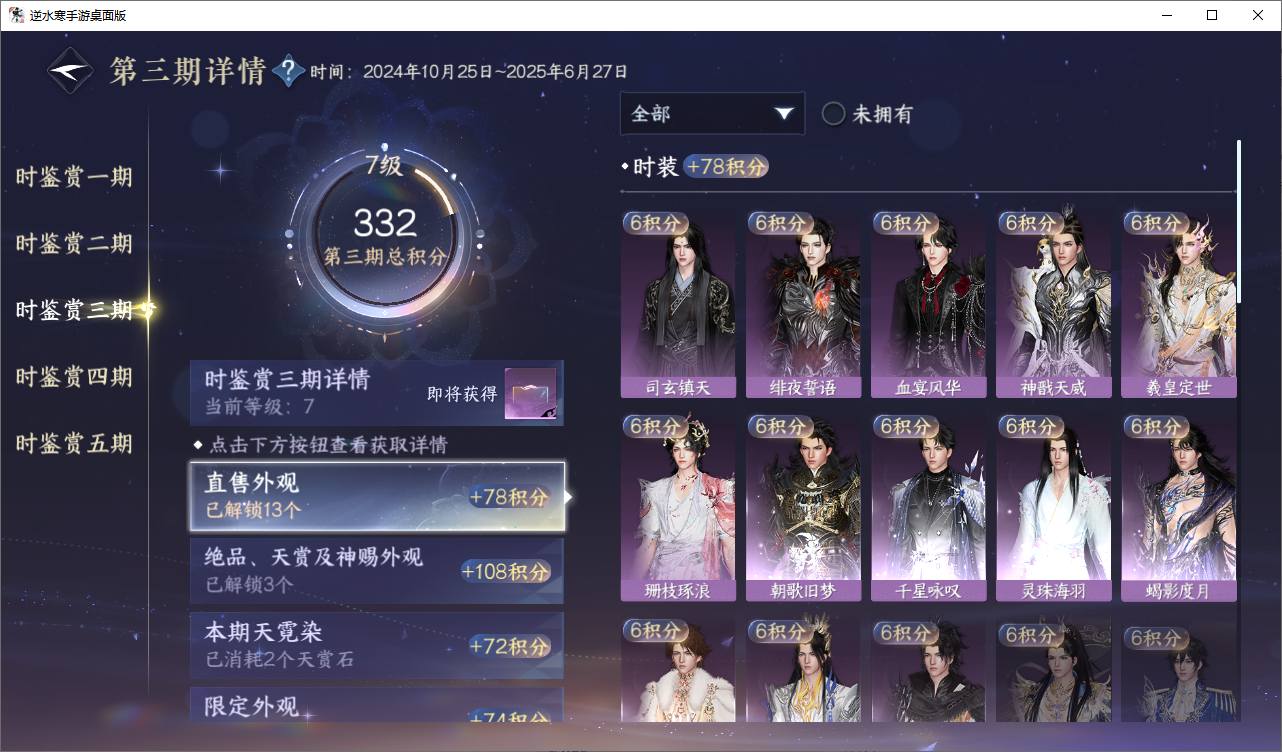Select the 神戬天威 outfit card
The width and height of the screenshot is (1282, 752).
coord(1053,304)
